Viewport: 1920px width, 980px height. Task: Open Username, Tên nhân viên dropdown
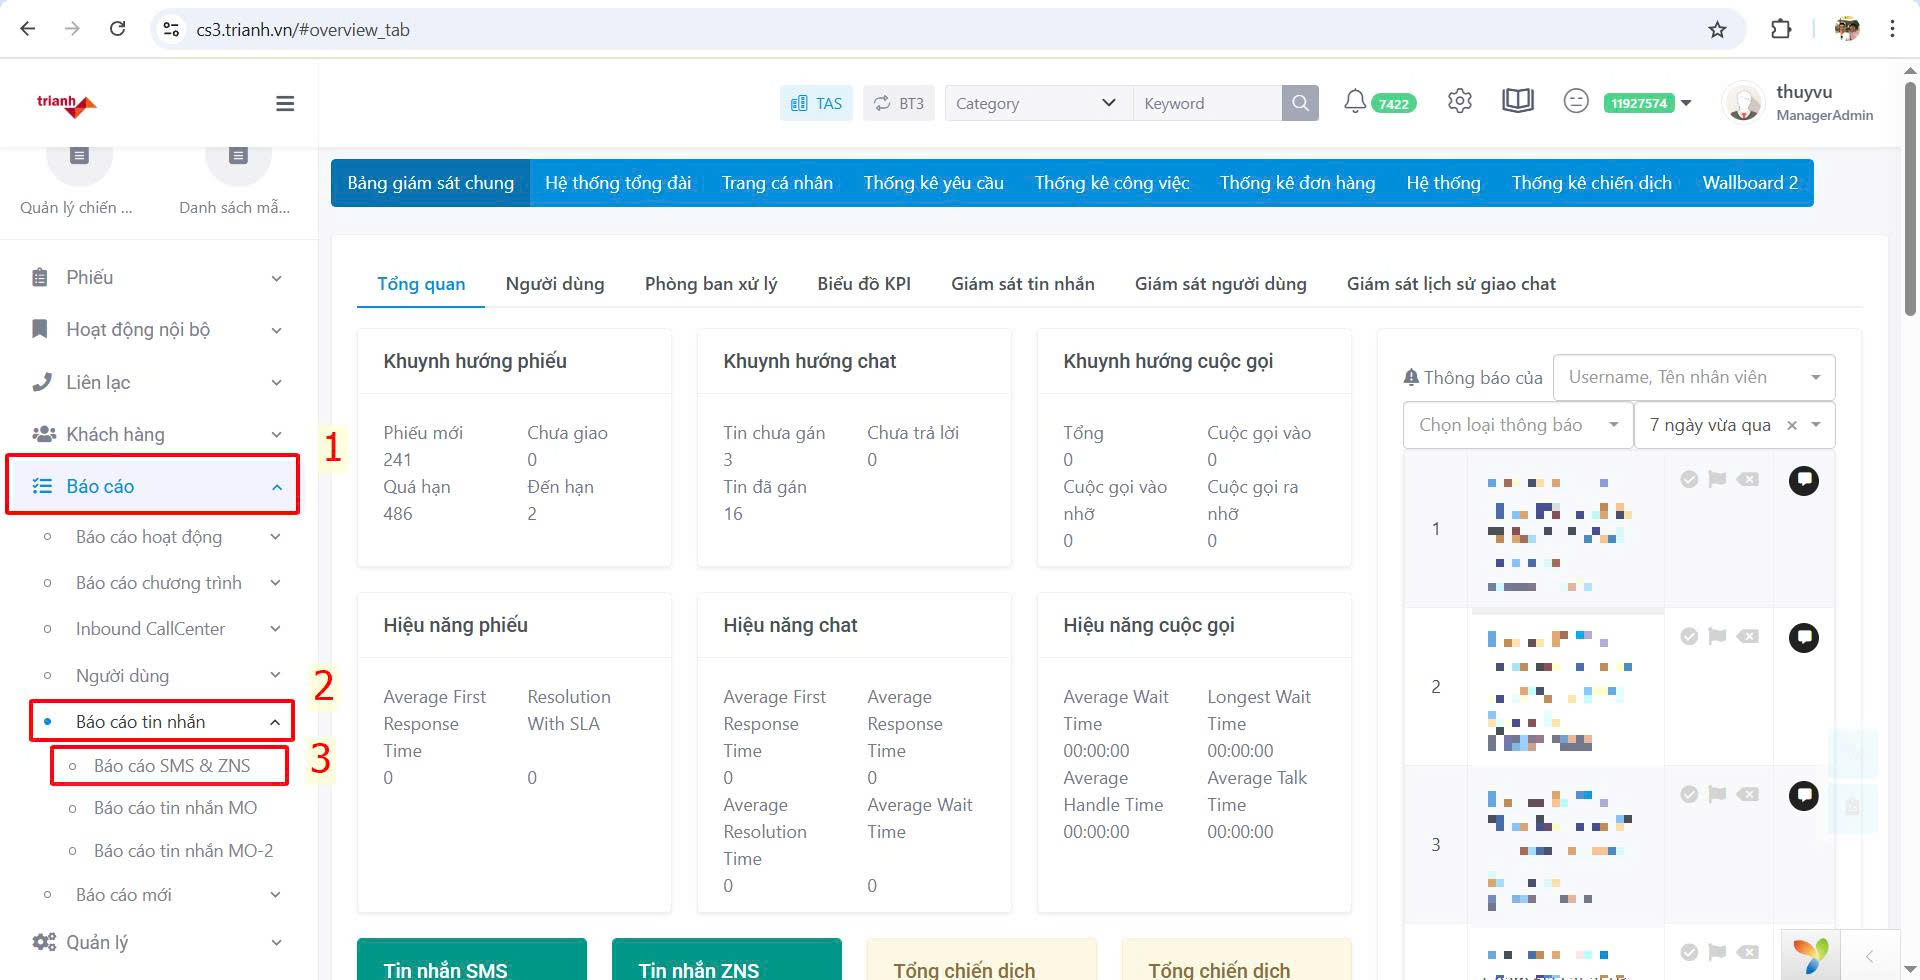coord(1693,377)
